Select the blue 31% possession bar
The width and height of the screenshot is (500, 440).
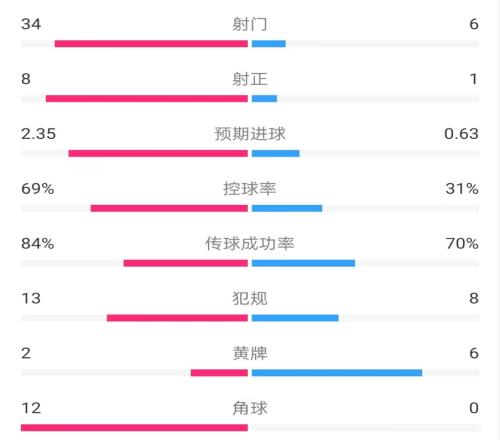(287, 208)
